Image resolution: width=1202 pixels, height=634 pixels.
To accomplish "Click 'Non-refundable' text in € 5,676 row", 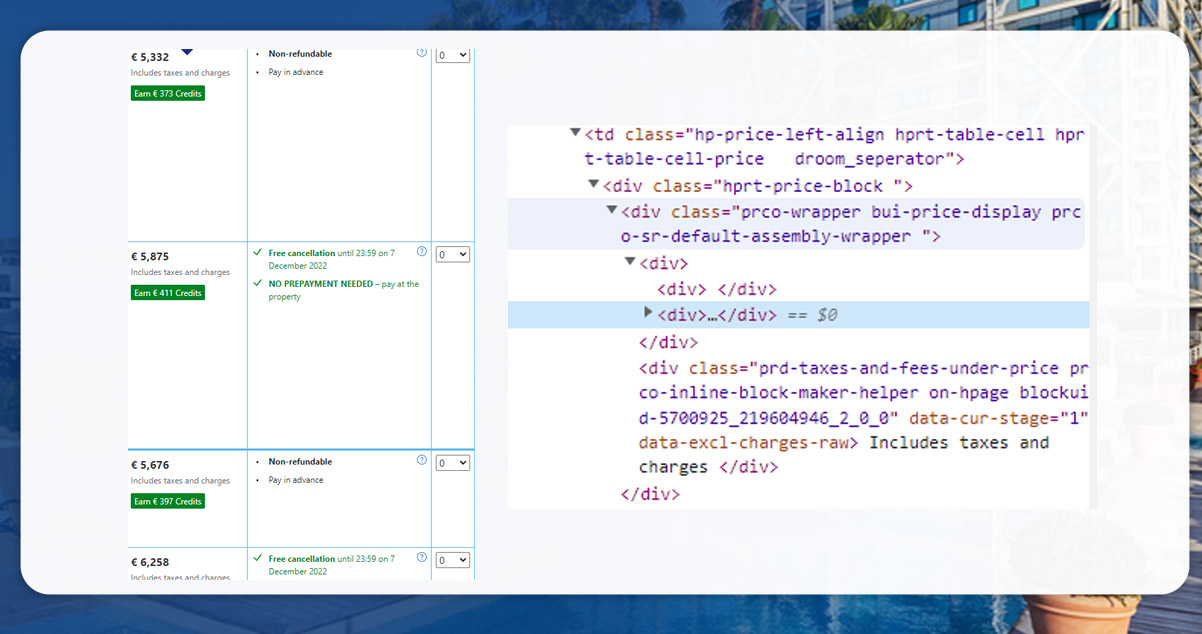I will pos(300,462).
